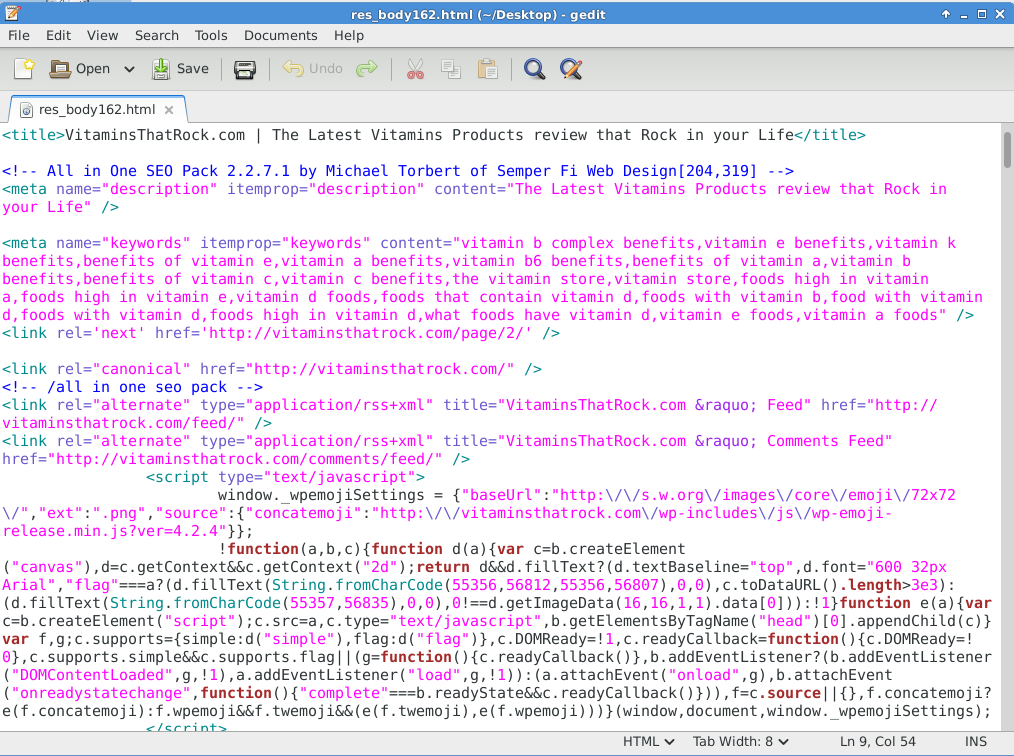Screen dimensions: 1014x756
Task: Open a file using the Open button
Action: click(80, 69)
